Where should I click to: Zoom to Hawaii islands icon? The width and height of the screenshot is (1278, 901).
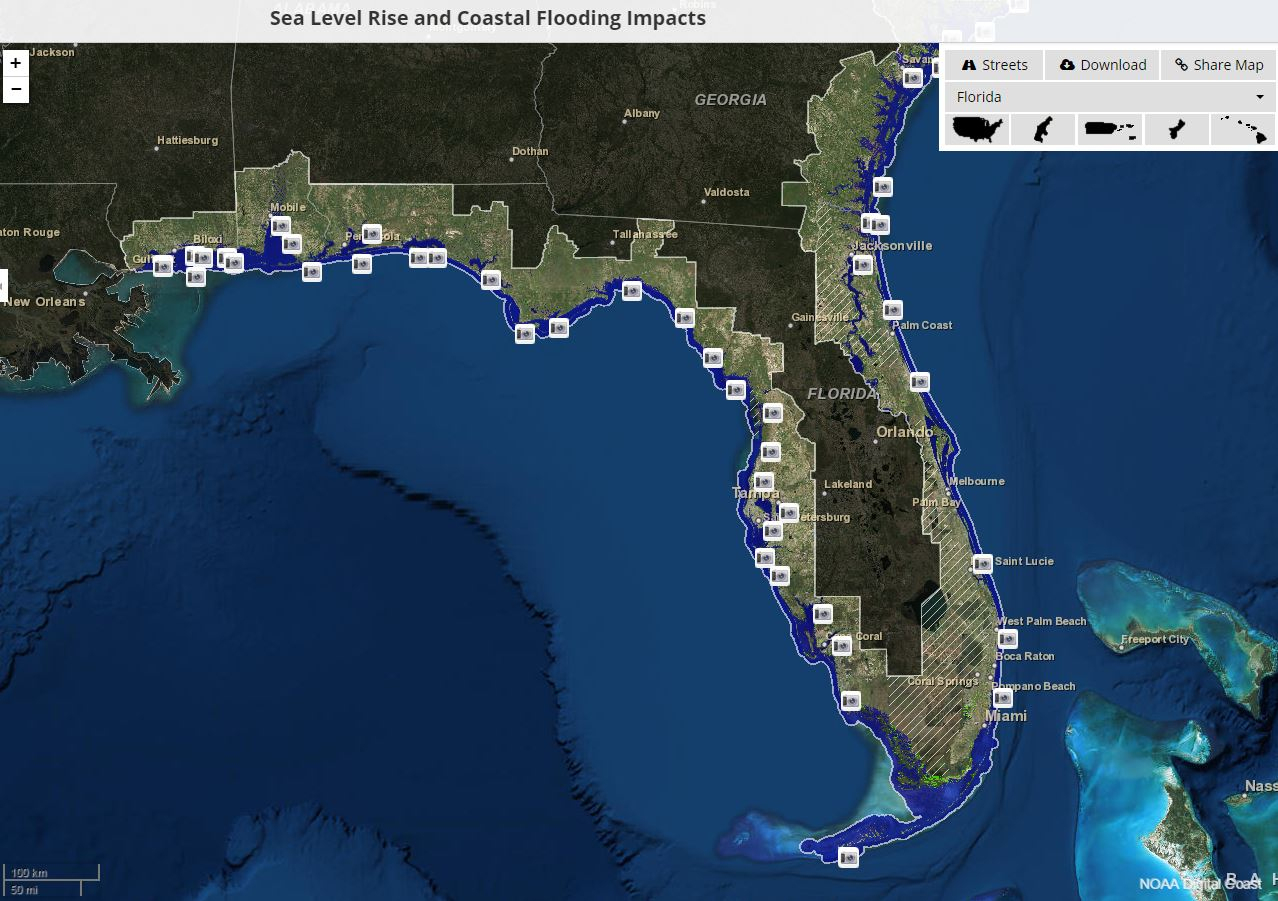(x=1243, y=130)
